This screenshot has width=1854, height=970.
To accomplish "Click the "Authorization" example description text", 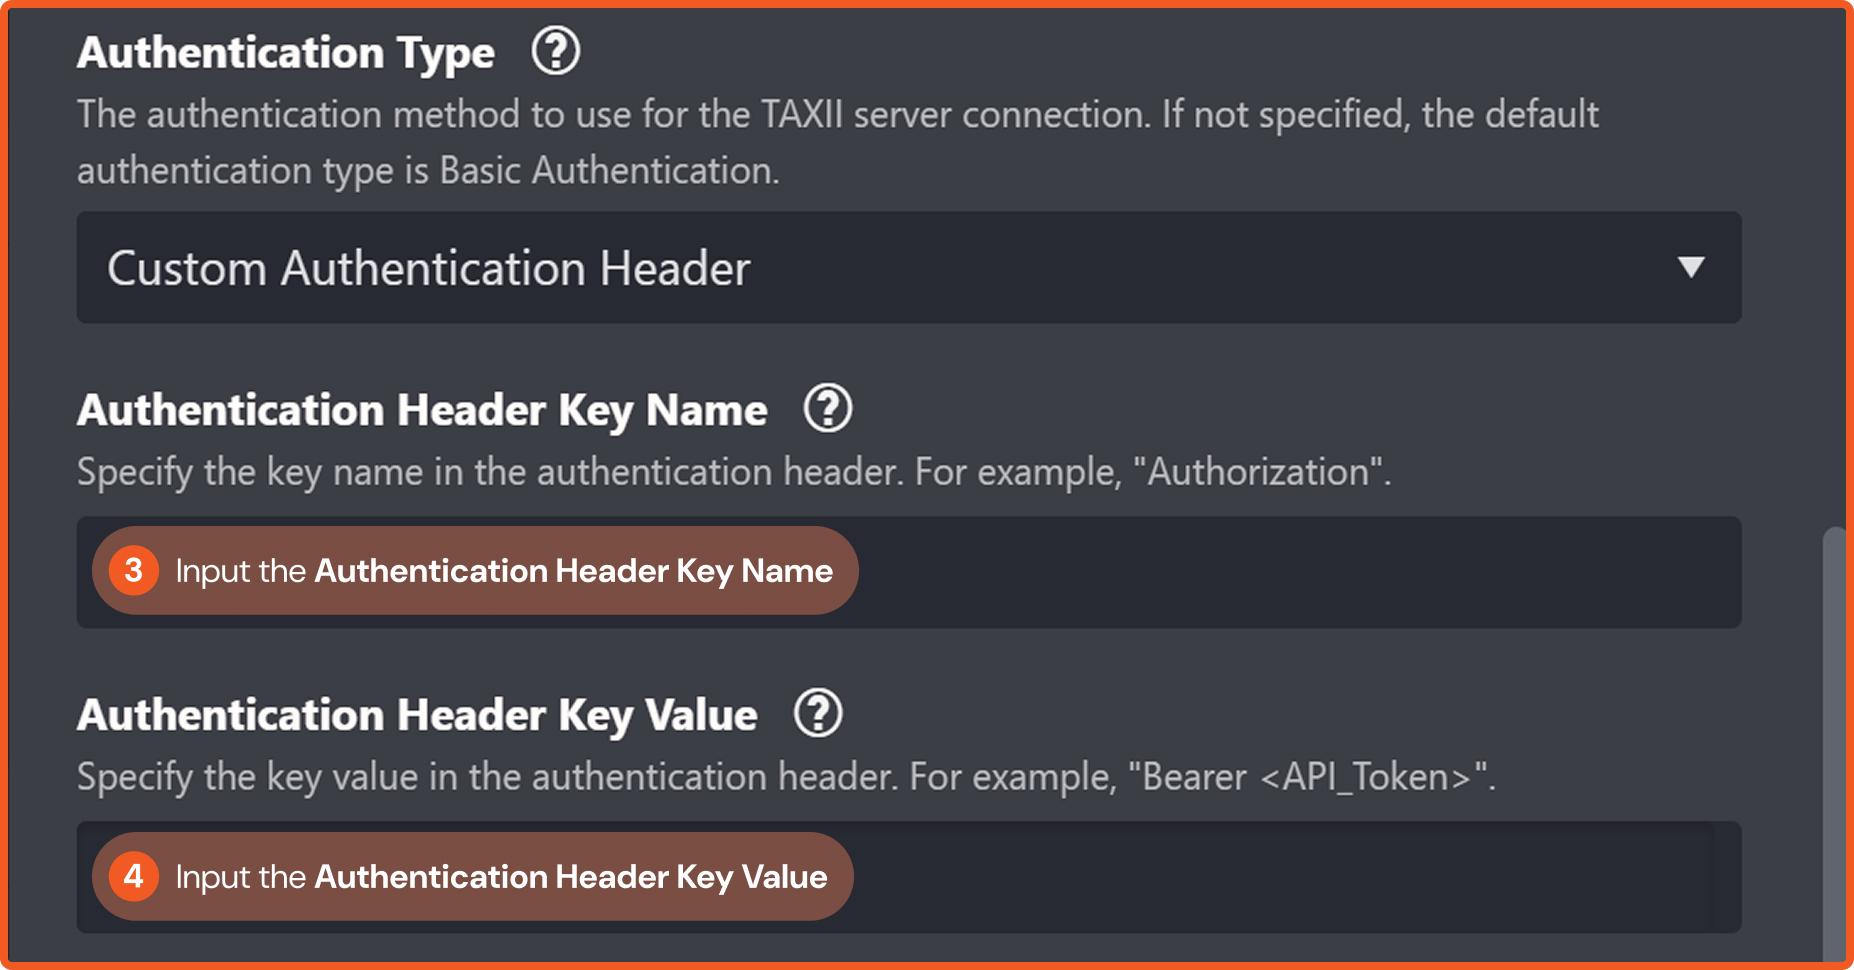I will [733, 472].
